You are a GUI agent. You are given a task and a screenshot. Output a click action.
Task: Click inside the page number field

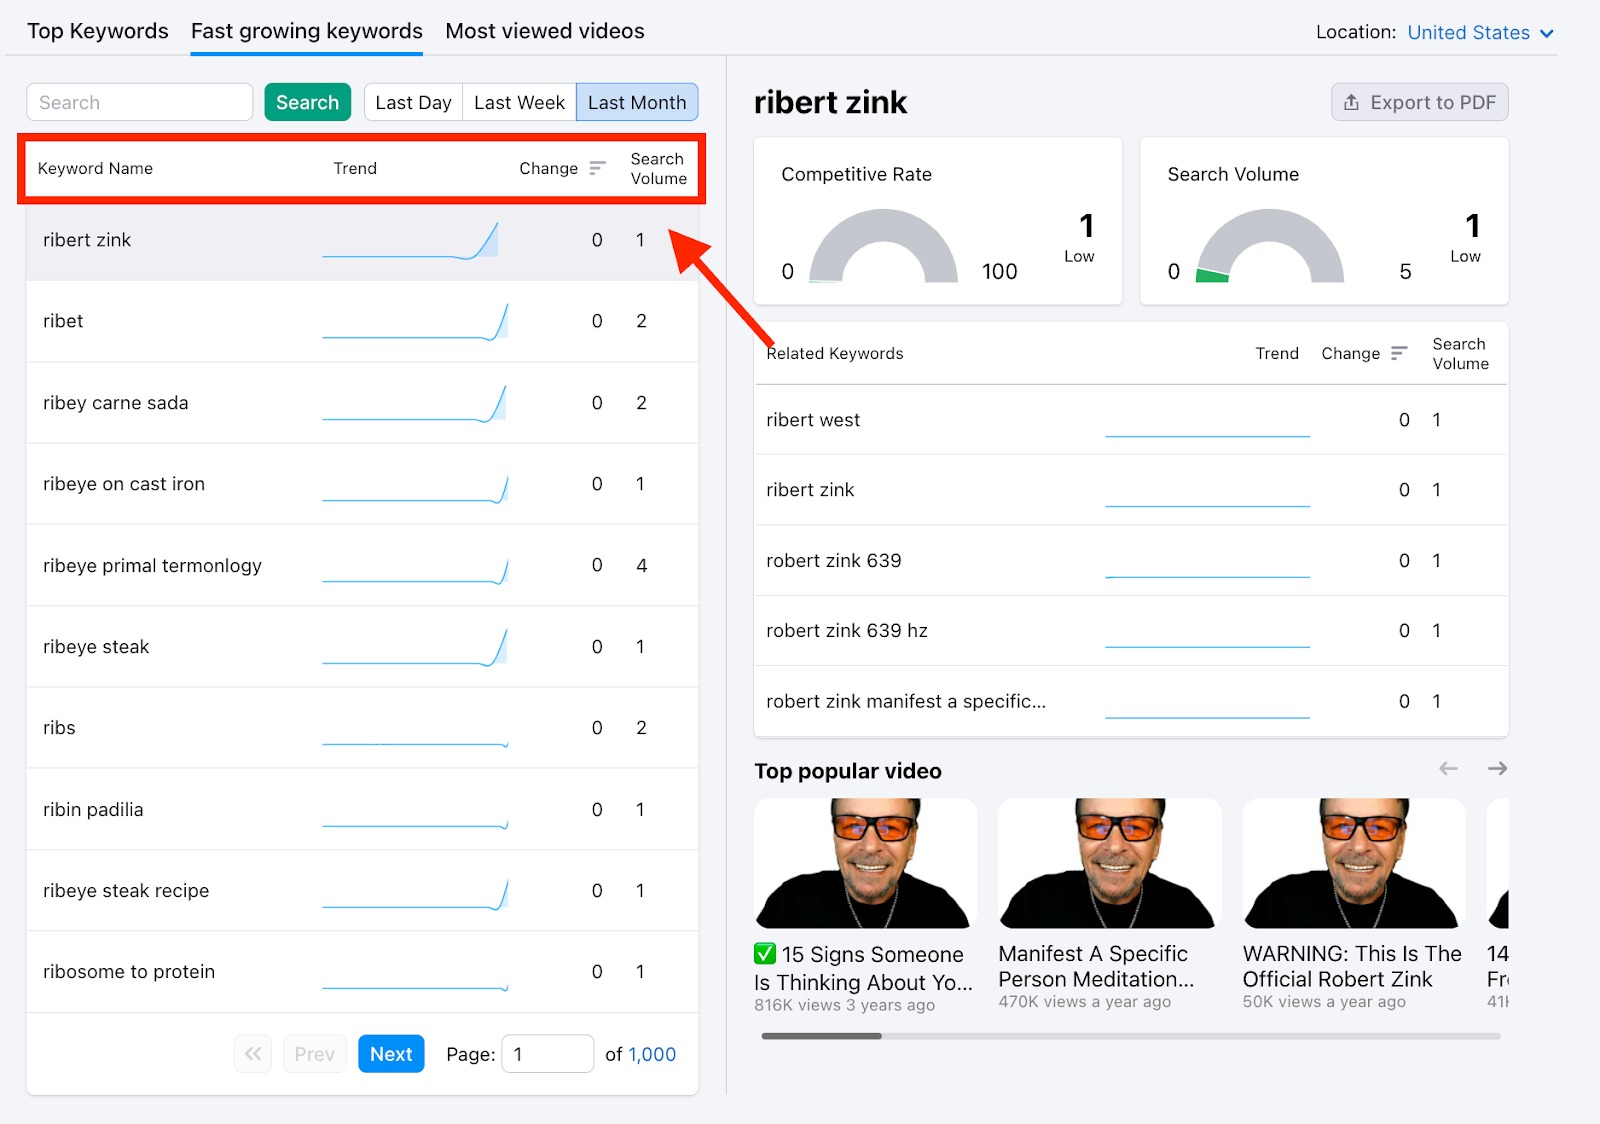pyautogui.click(x=547, y=1053)
